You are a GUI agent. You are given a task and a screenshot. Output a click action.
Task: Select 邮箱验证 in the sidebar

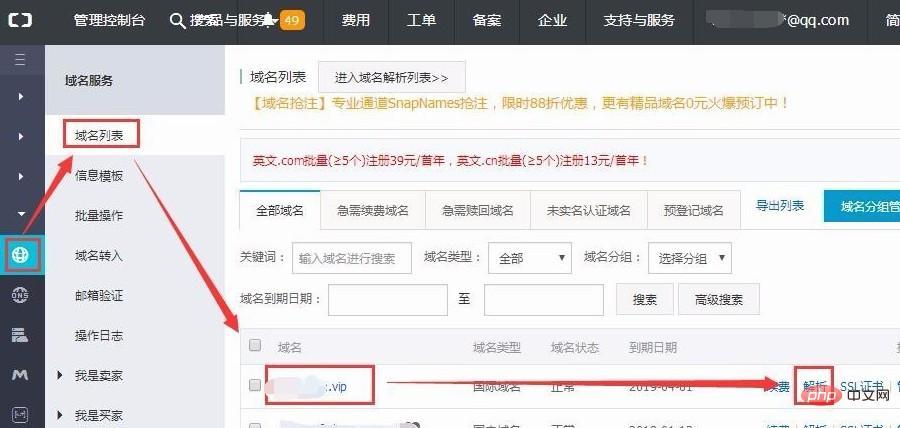[99, 295]
